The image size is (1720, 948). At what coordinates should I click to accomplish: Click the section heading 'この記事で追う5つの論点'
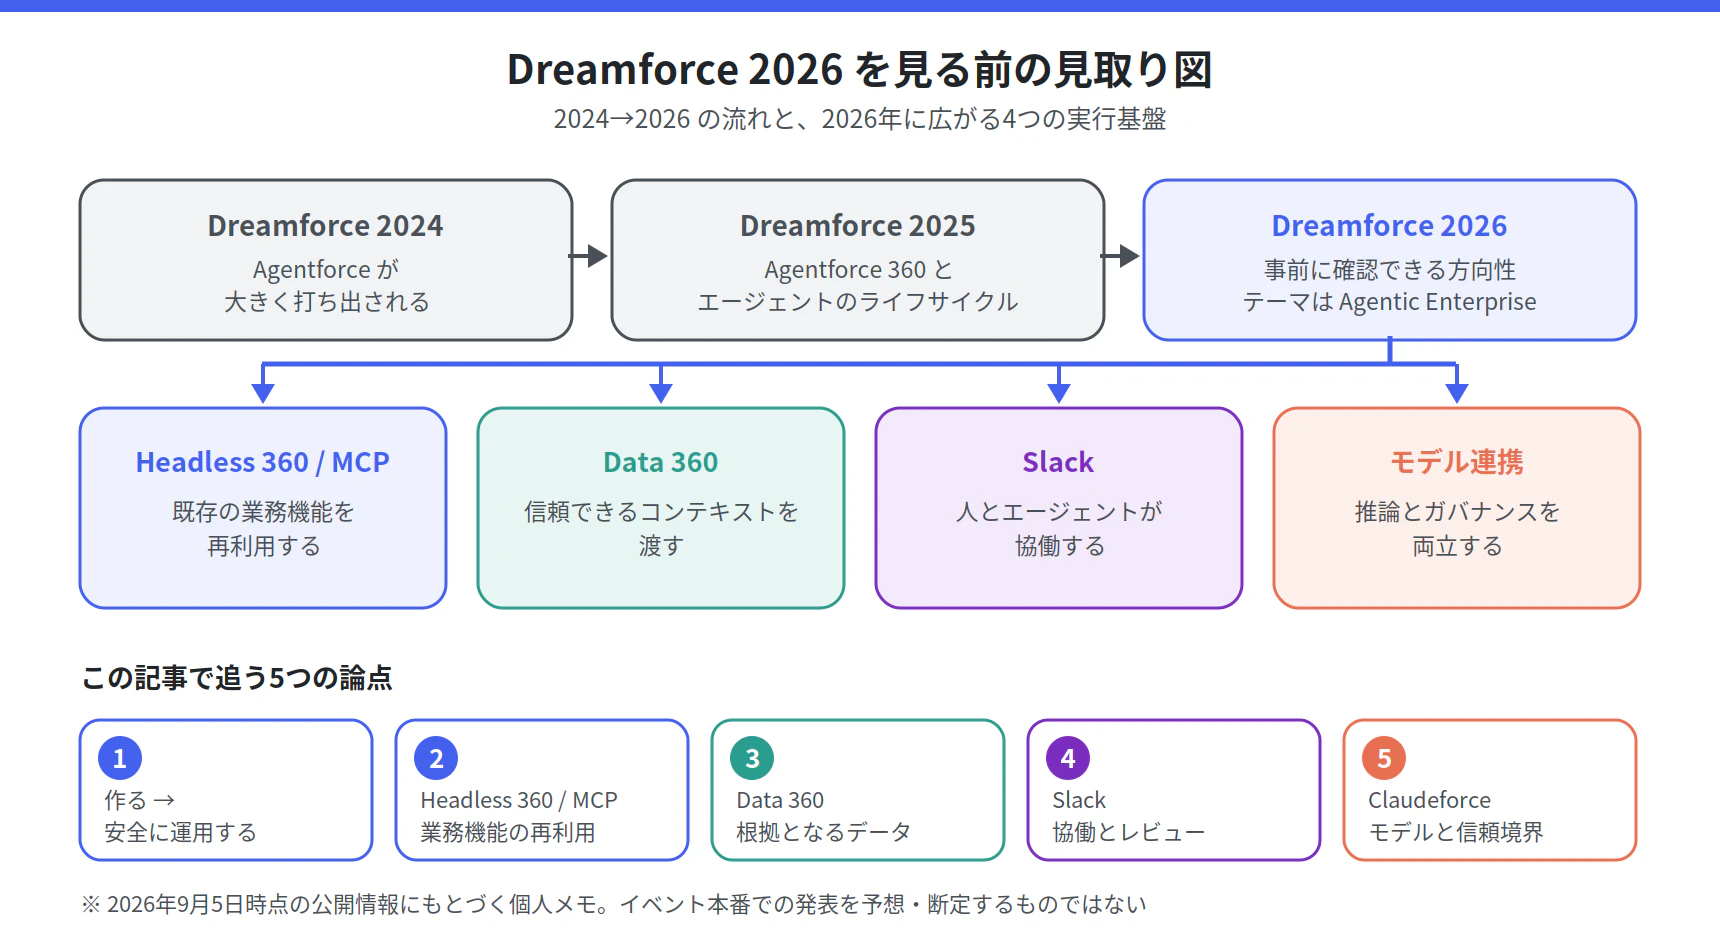[237, 678]
